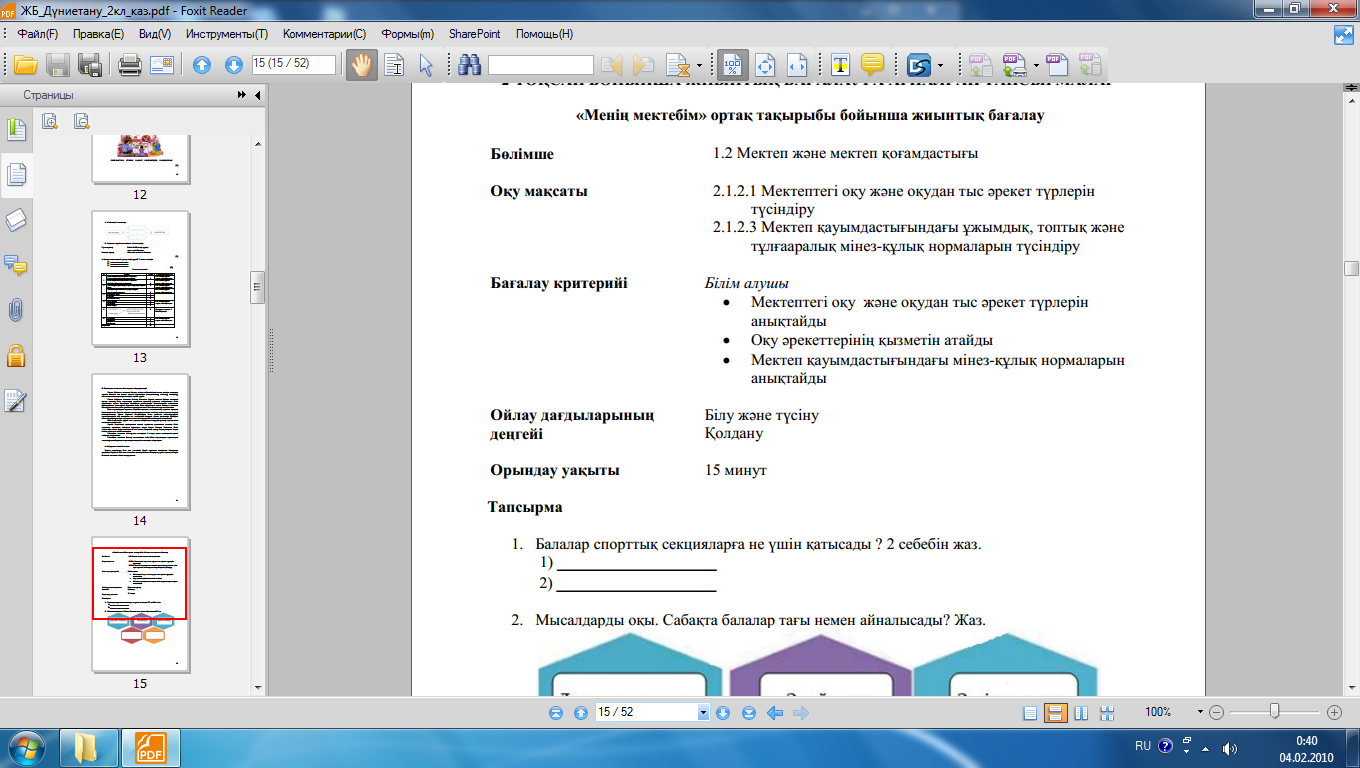
Task: Click the Fit Width icon
Action: (x=797, y=65)
